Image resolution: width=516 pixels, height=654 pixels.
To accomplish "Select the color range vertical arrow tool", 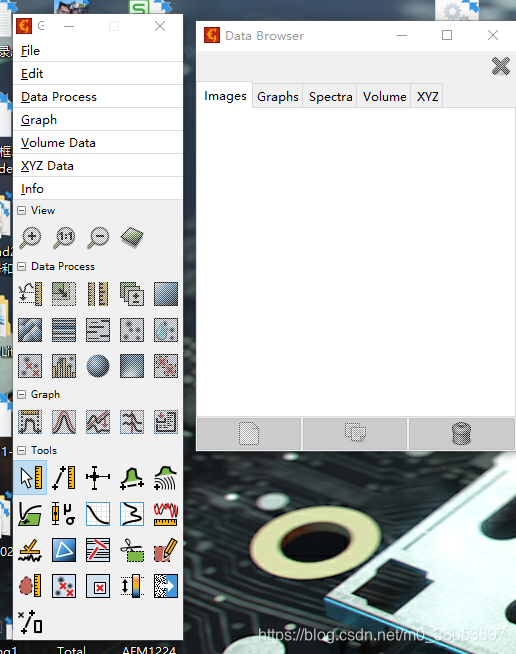I will 132,586.
